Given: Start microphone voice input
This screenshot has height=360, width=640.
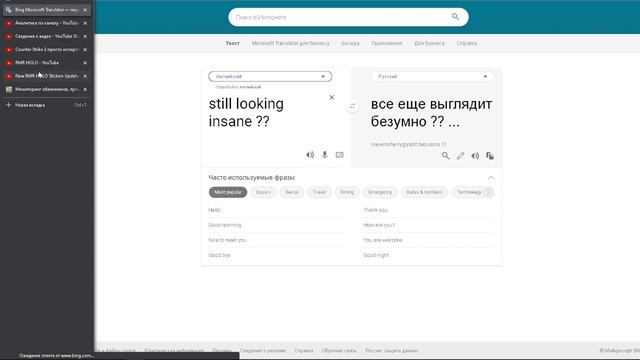Looking at the screenshot, I should point(324,155).
